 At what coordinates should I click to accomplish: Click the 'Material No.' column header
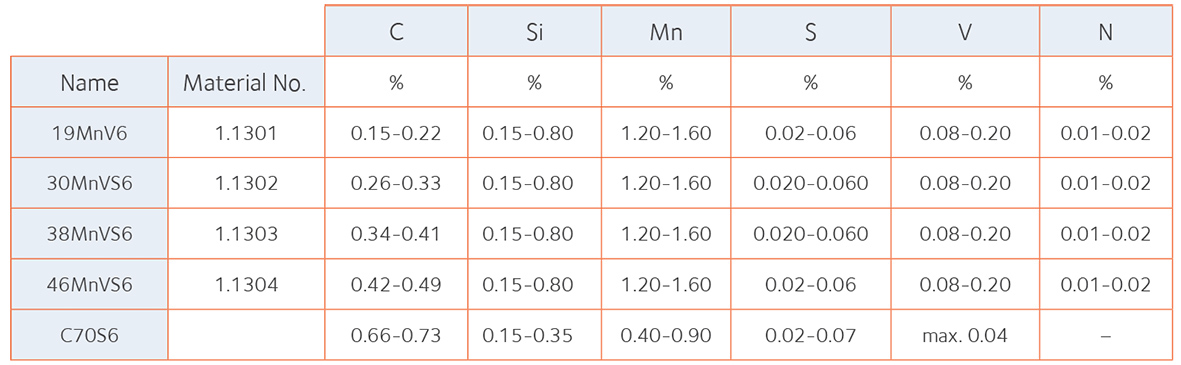pos(246,82)
